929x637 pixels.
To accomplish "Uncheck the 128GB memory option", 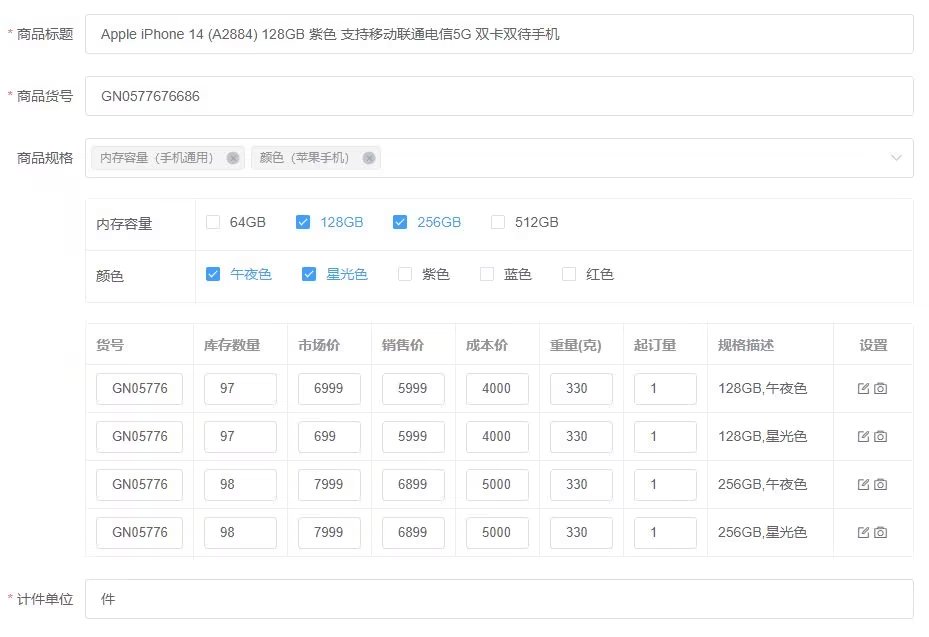I will pyautogui.click(x=303, y=222).
